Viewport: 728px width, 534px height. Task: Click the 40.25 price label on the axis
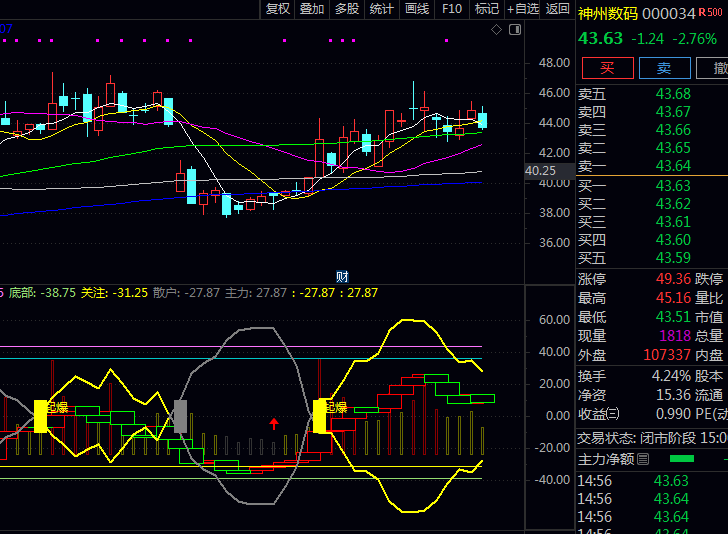(539, 171)
